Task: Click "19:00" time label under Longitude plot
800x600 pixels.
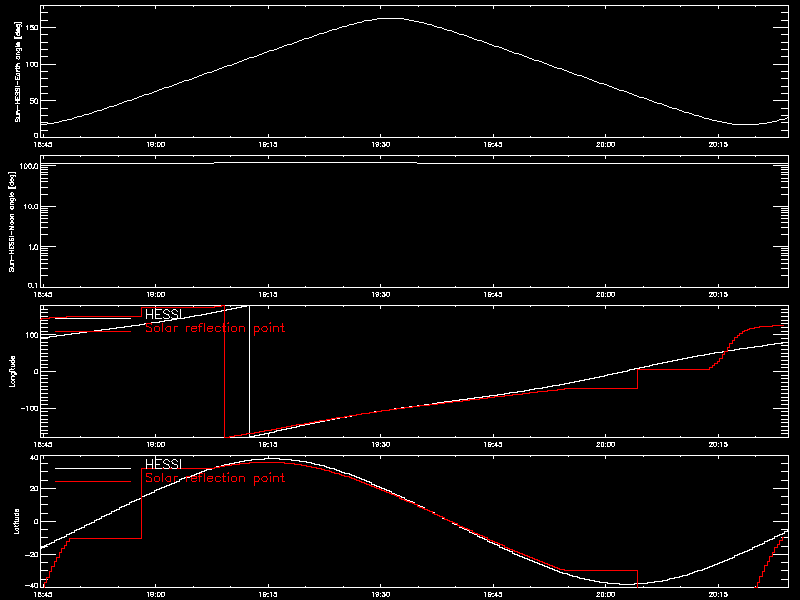Action: (156, 444)
